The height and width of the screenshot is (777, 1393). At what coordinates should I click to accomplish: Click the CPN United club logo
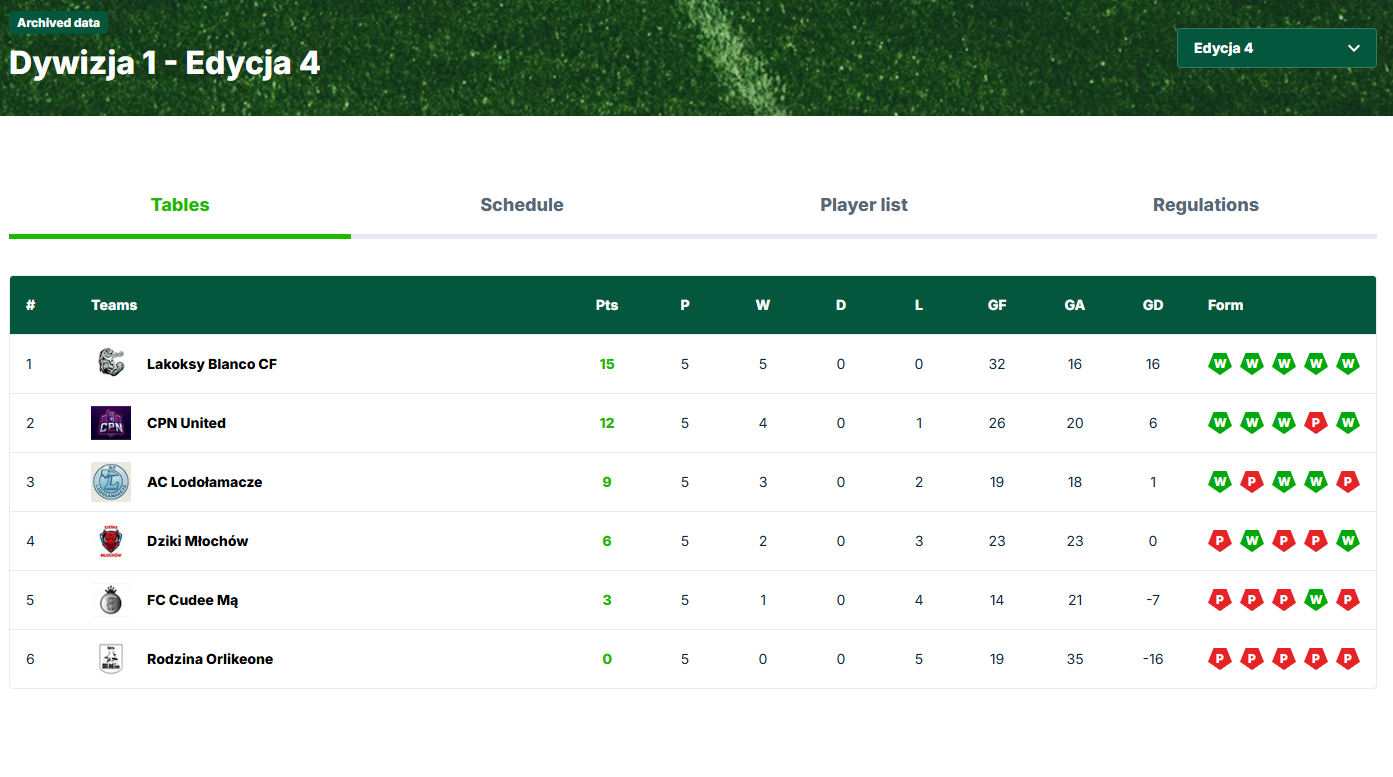click(x=111, y=422)
